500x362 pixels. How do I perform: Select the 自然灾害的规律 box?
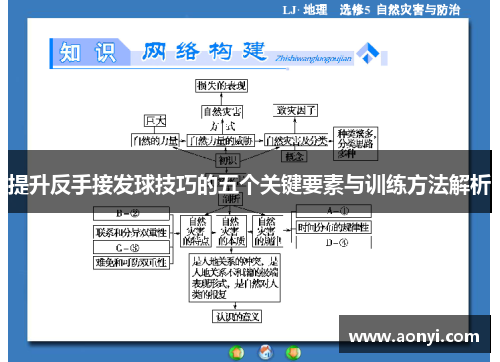point(267,231)
